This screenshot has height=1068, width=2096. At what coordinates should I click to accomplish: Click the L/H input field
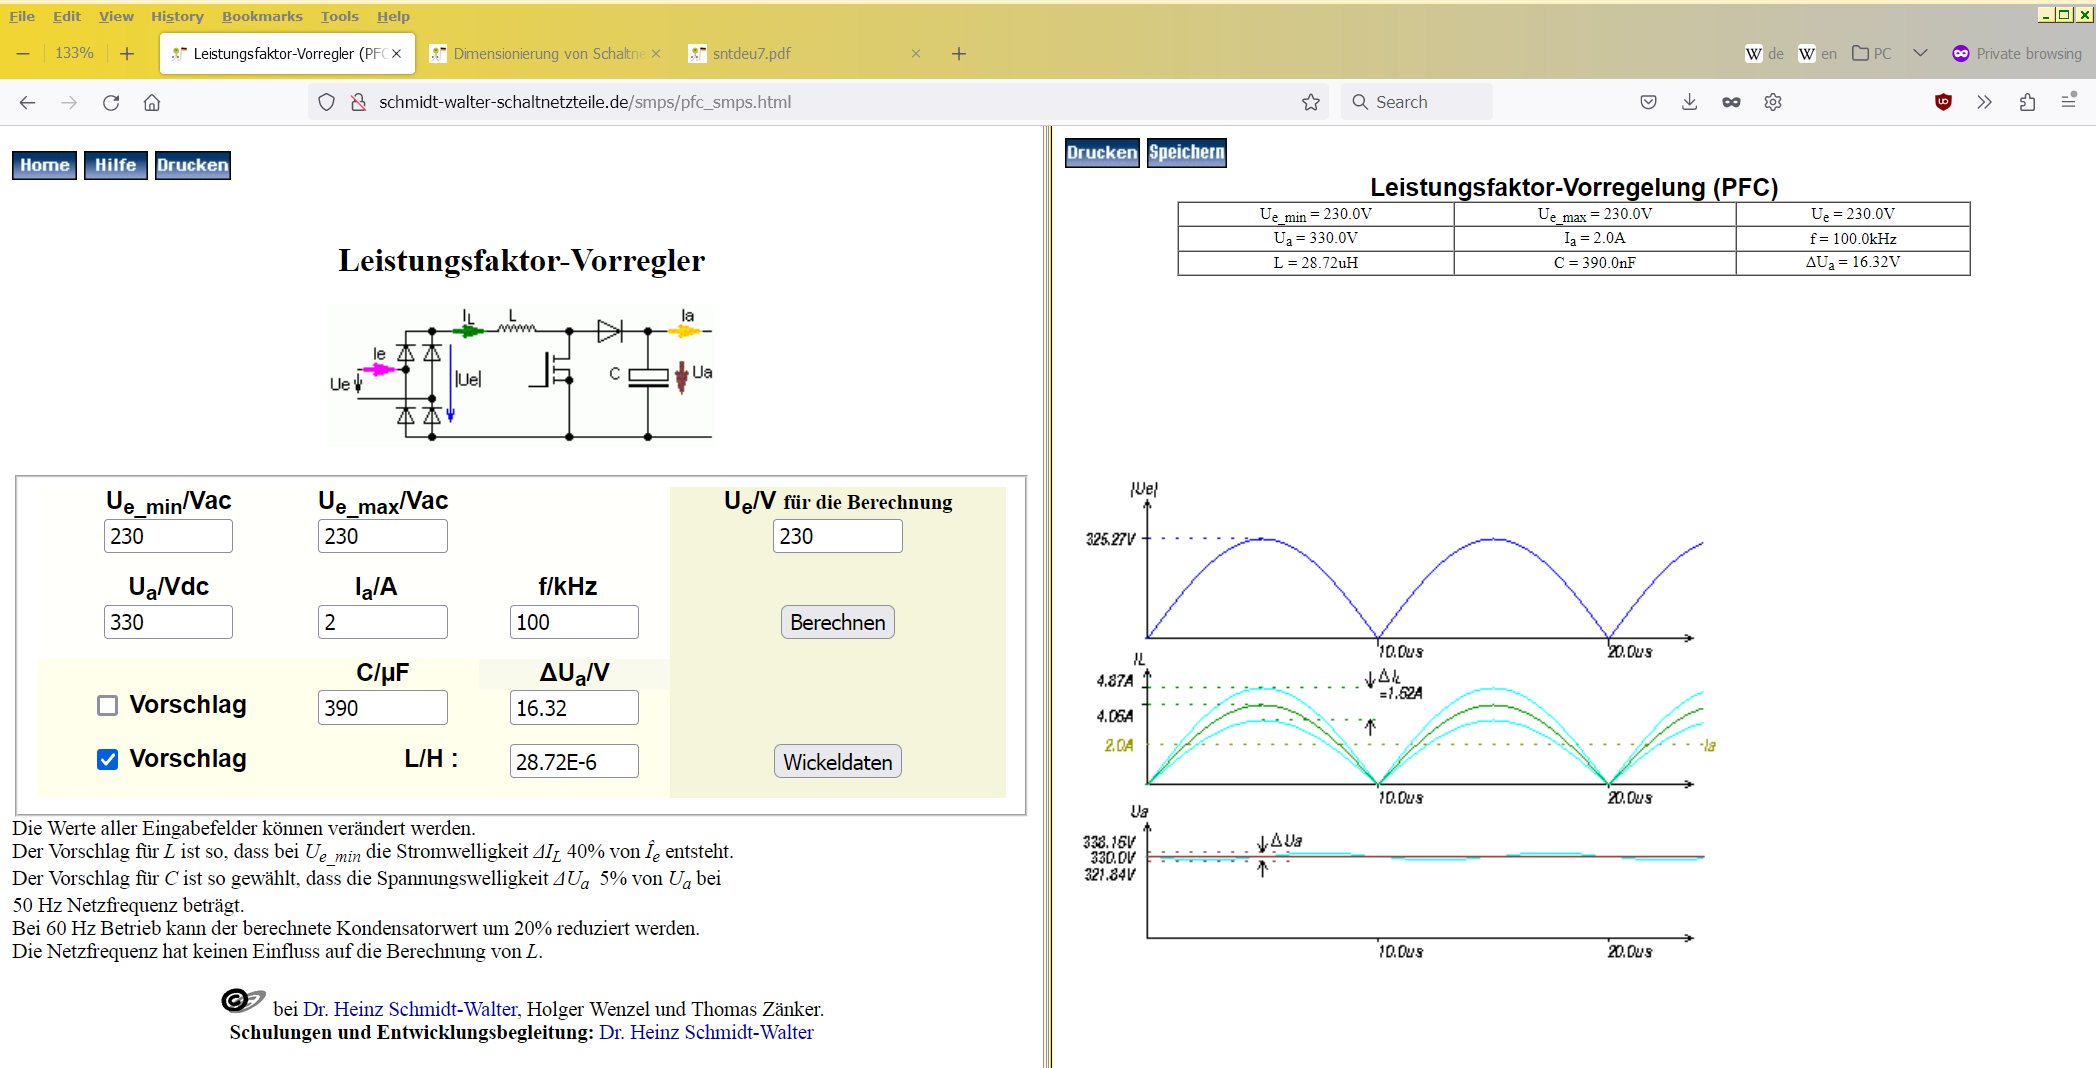(x=574, y=762)
